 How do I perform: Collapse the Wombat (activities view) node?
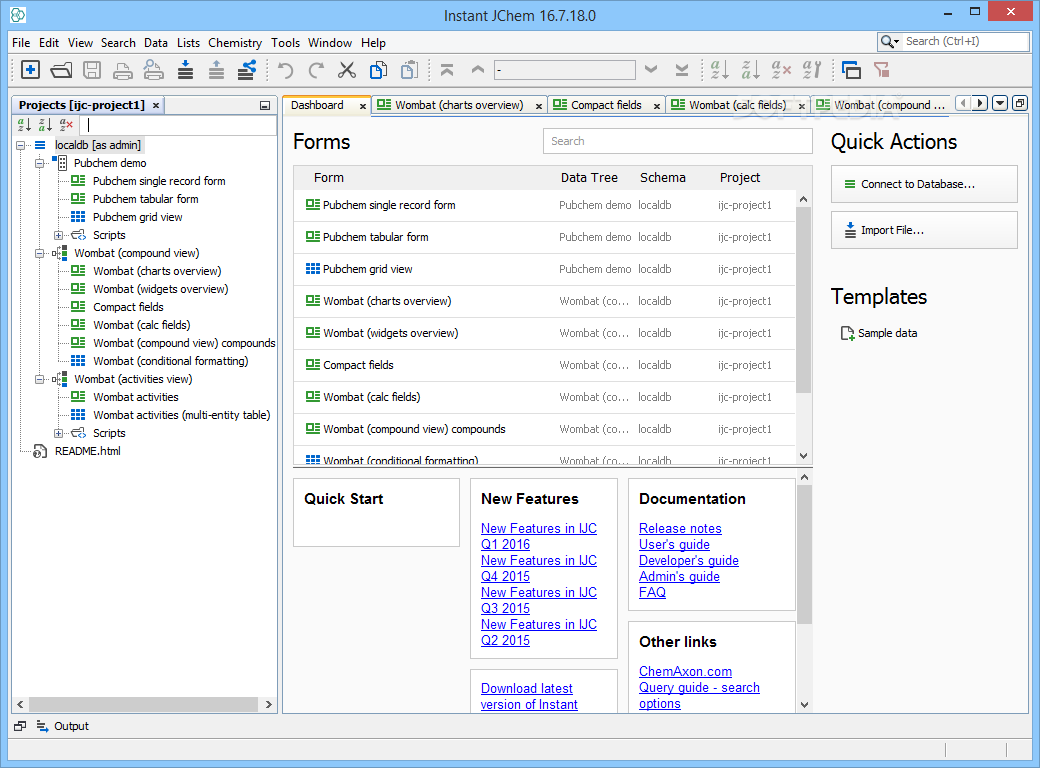coord(40,379)
